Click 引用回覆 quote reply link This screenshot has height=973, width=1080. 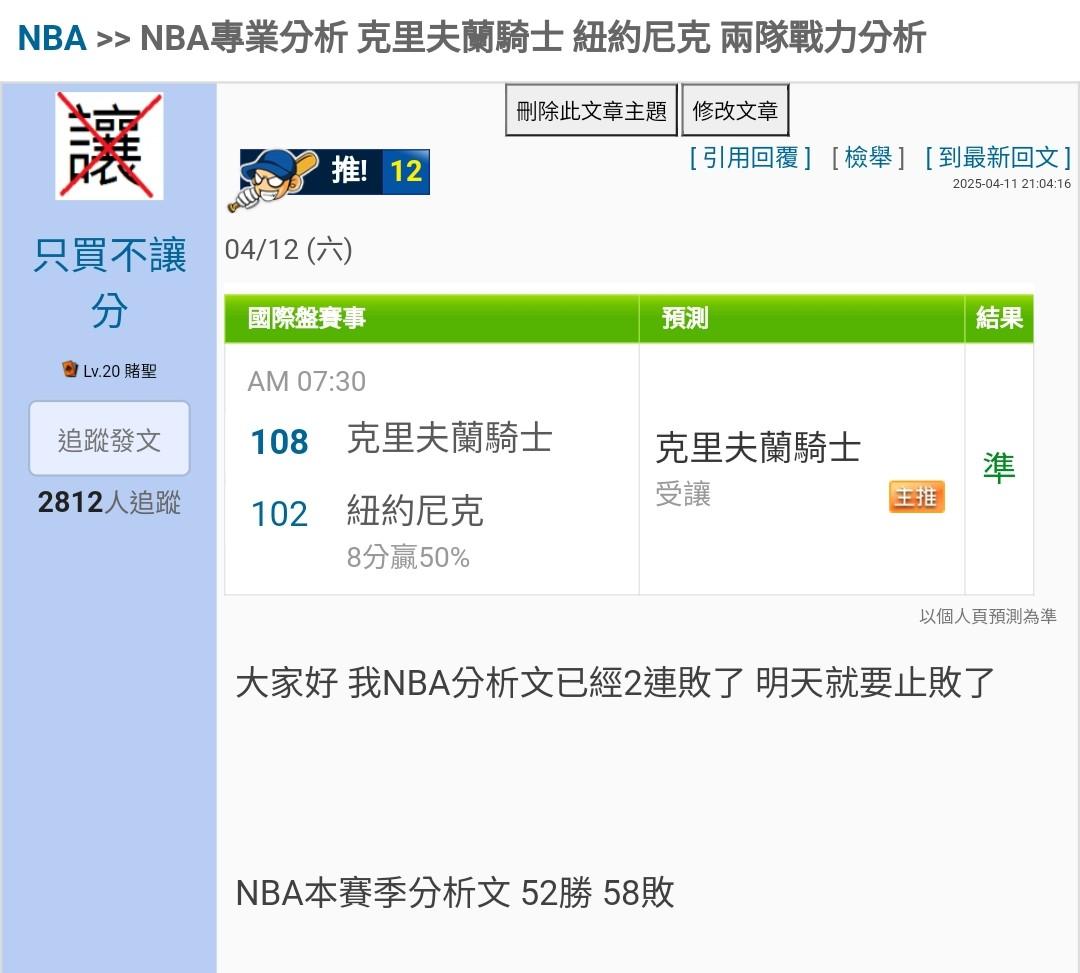[x=750, y=158]
